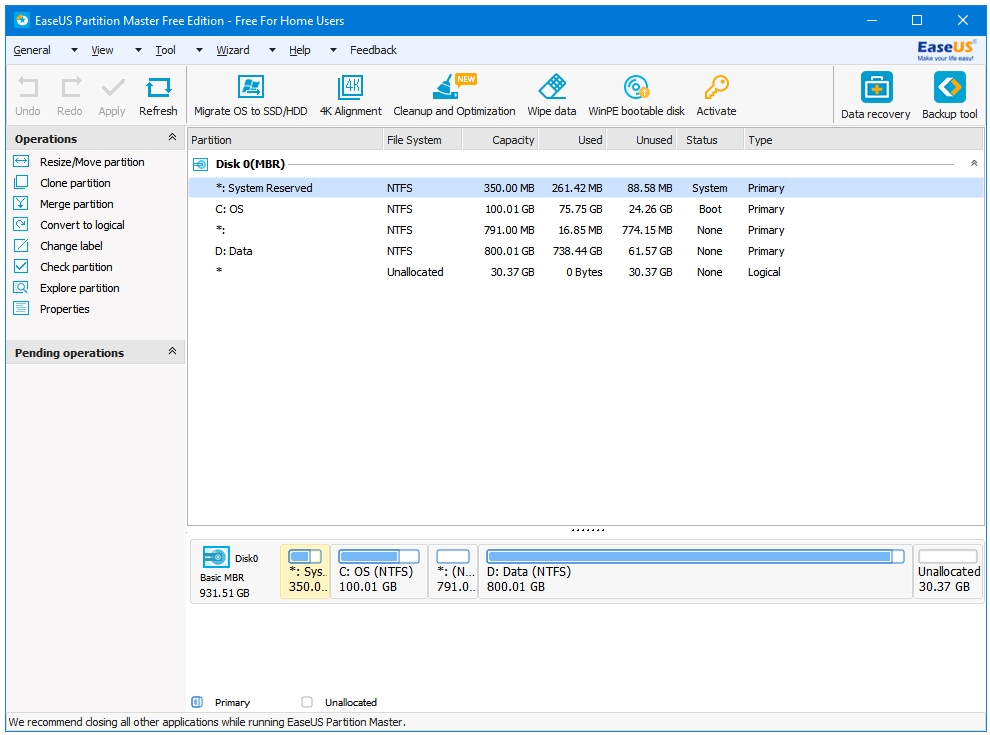Select Clone partition operation
Screen dimensions: 990x735
pyautogui.click(x=75, y=182)
